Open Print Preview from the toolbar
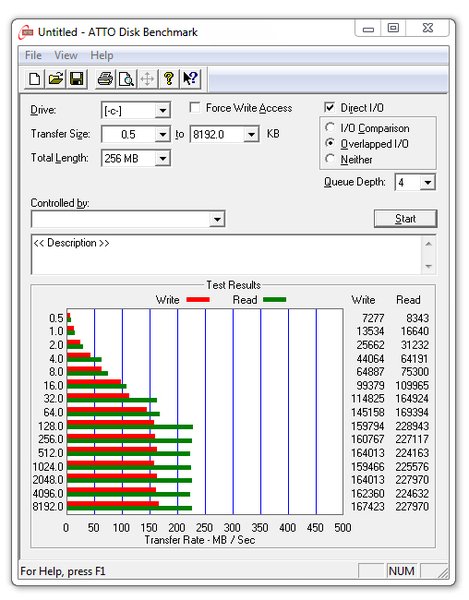The height and width of the screenshot is (600, 469). (x=126, y=79)
